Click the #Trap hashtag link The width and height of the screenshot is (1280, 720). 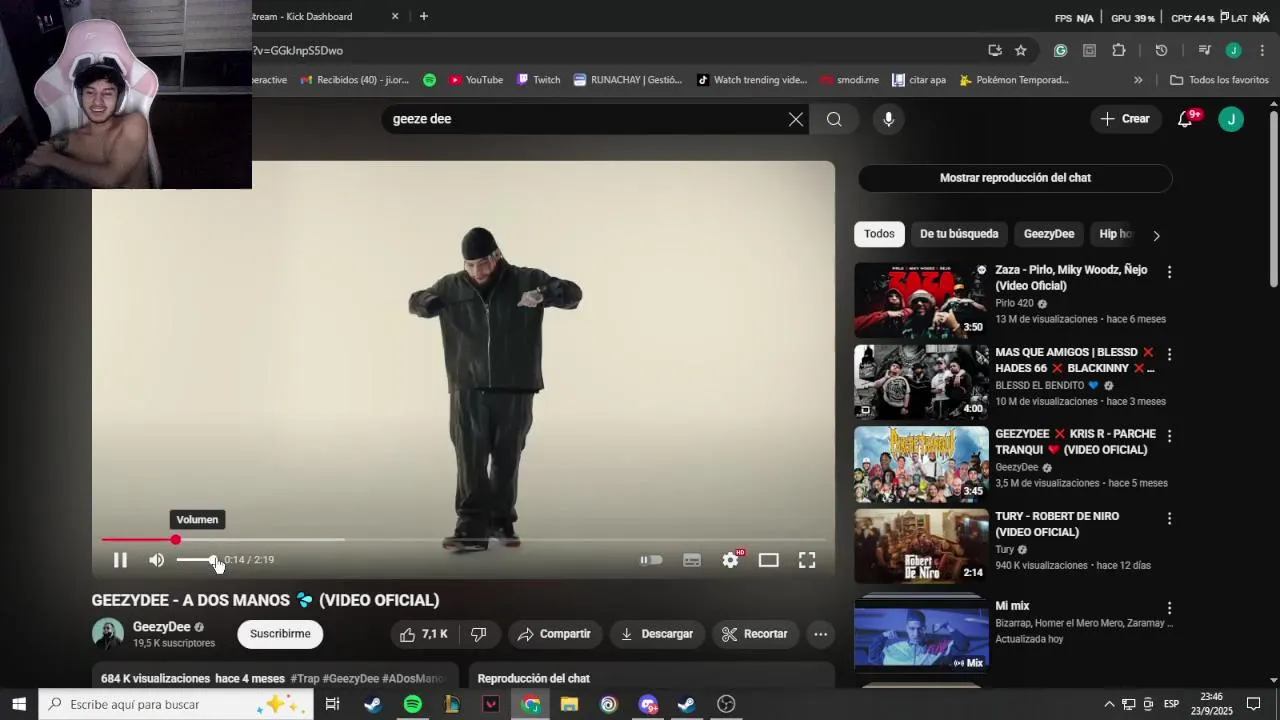304,678
